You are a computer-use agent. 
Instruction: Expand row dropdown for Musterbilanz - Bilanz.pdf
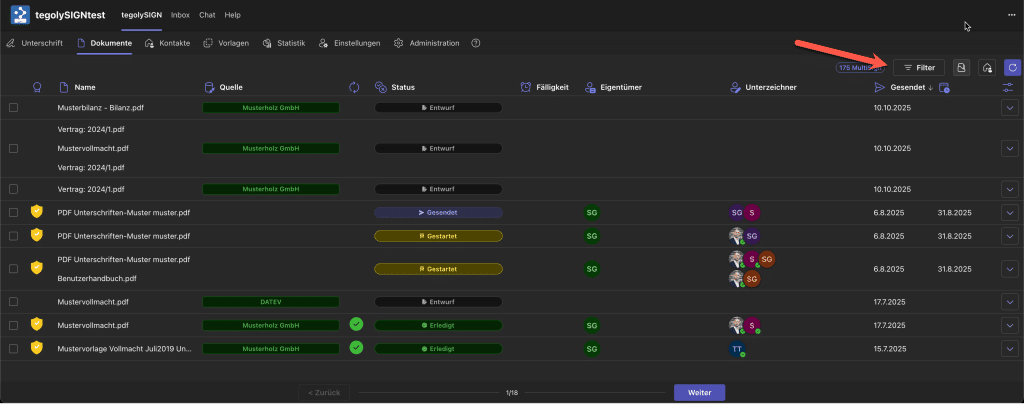pyautogui.click(x=1010, y=107)
